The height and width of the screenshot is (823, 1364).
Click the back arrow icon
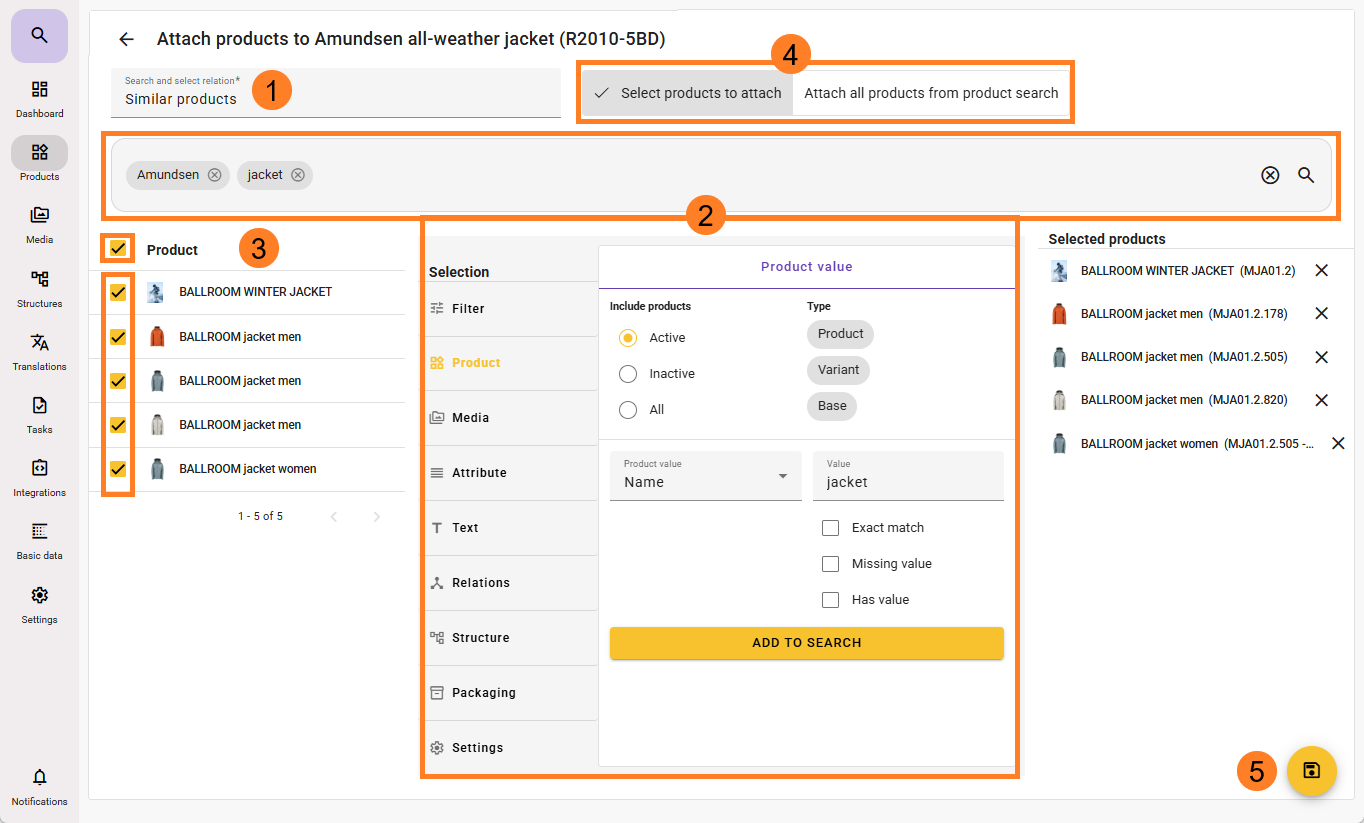(126, 39)
